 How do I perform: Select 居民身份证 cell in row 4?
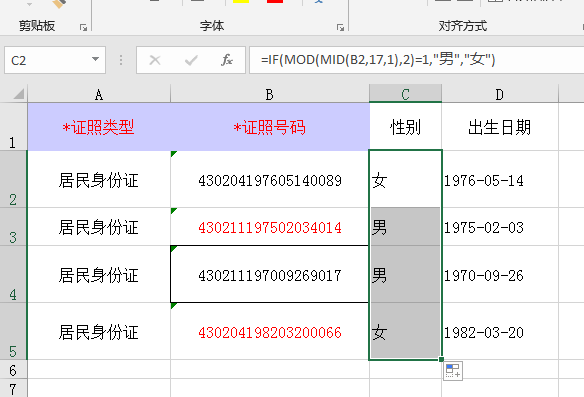pos(99,274)
